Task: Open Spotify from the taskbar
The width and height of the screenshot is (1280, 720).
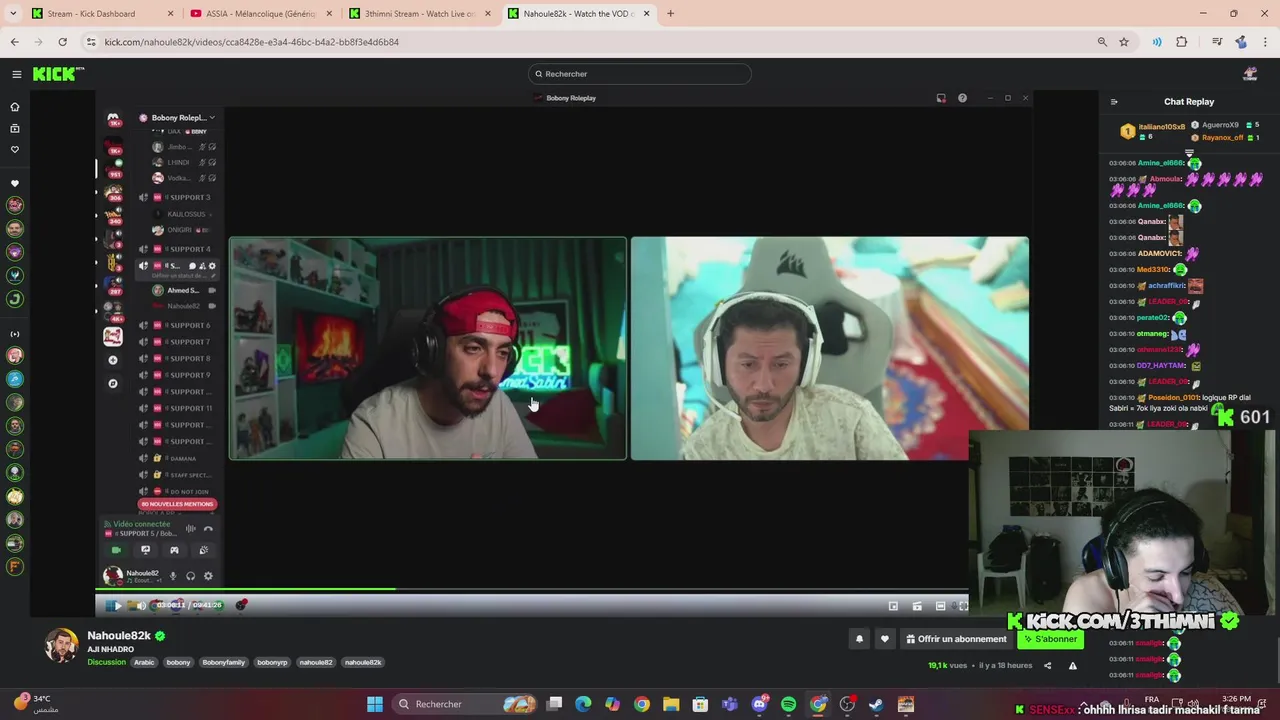Action: [x=789, y=704]
